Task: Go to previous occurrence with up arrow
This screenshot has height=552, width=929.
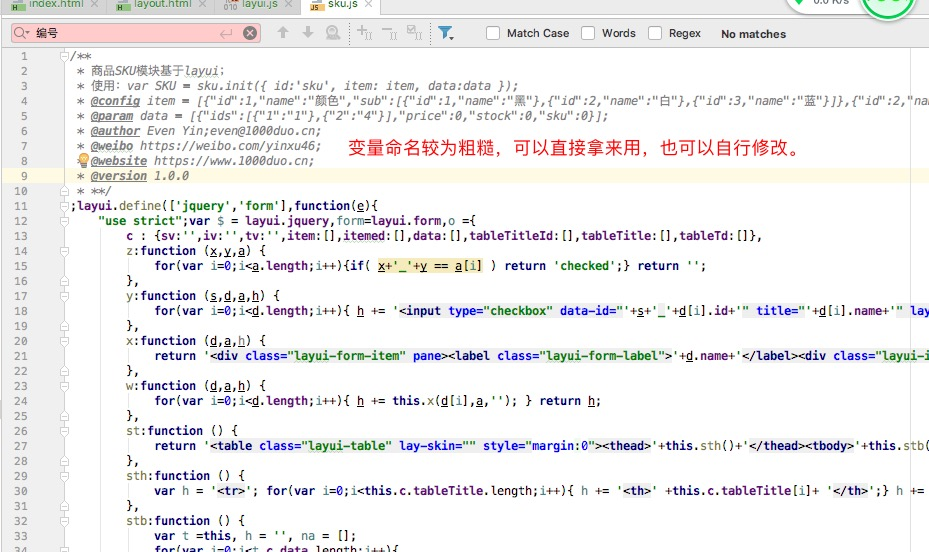Action: [x=283, y=33]
